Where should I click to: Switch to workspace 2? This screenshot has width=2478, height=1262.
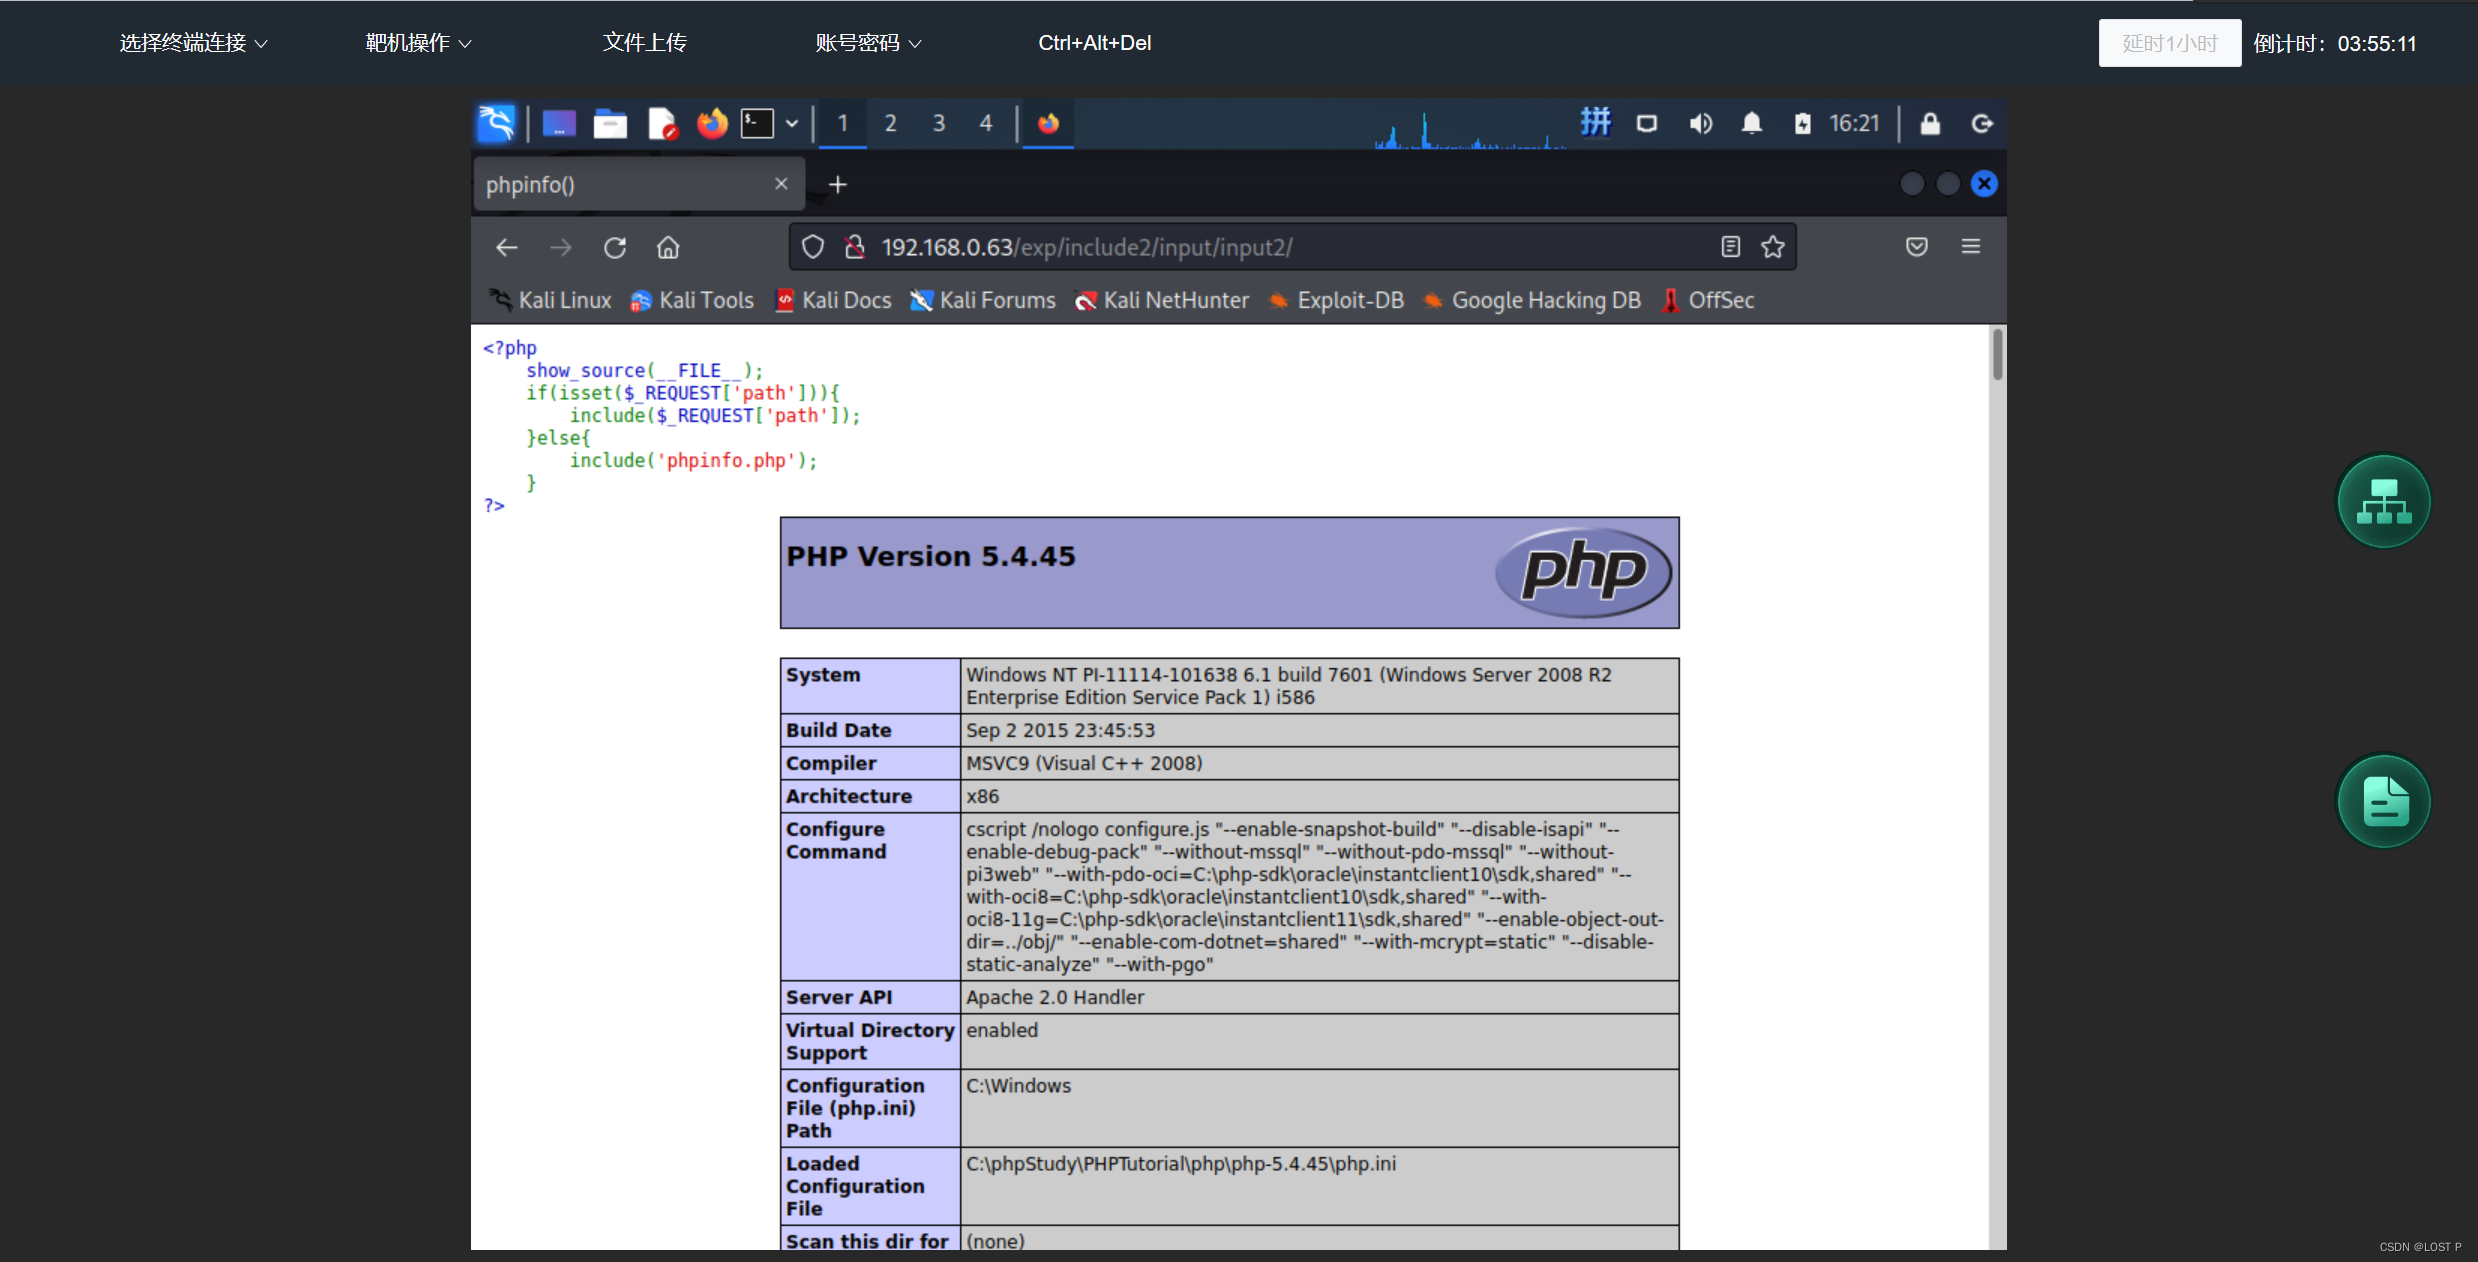[890, 123]
